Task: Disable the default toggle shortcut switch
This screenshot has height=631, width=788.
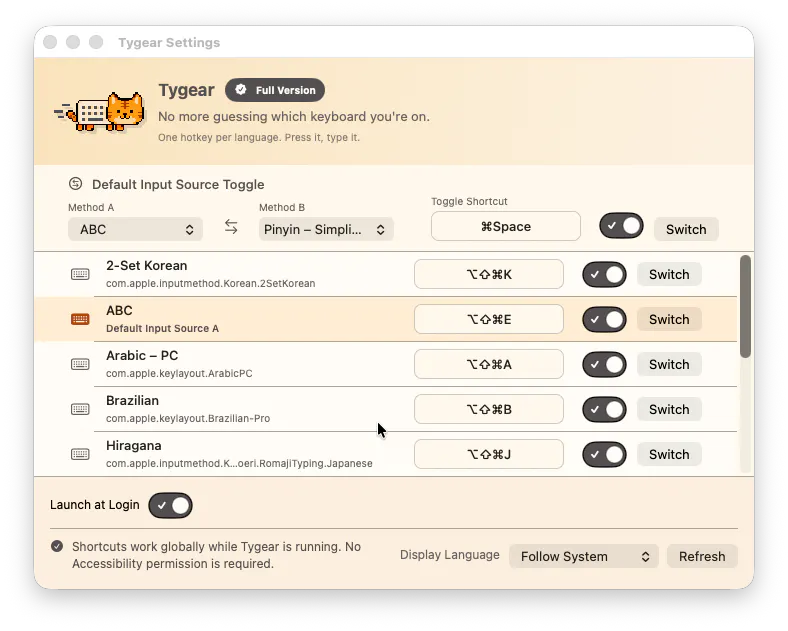Action: click(621, 226)
